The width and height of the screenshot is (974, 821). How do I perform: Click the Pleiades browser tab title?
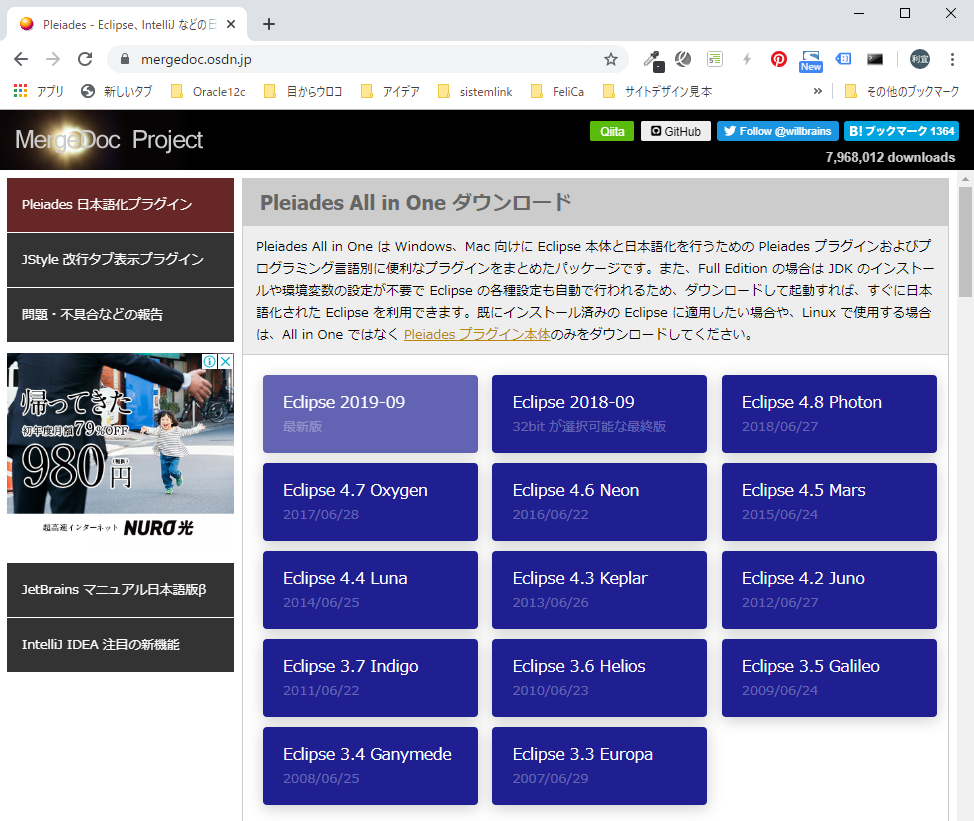click(x=129, y=24)
